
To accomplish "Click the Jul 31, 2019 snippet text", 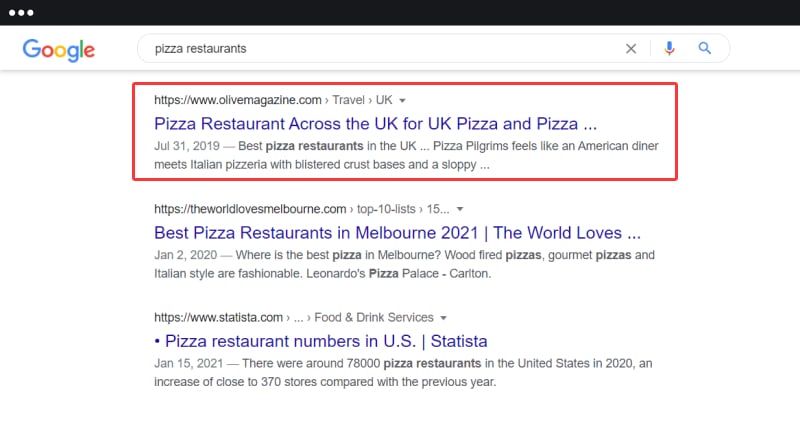I will pyautogui.click(x=406, y=155).
